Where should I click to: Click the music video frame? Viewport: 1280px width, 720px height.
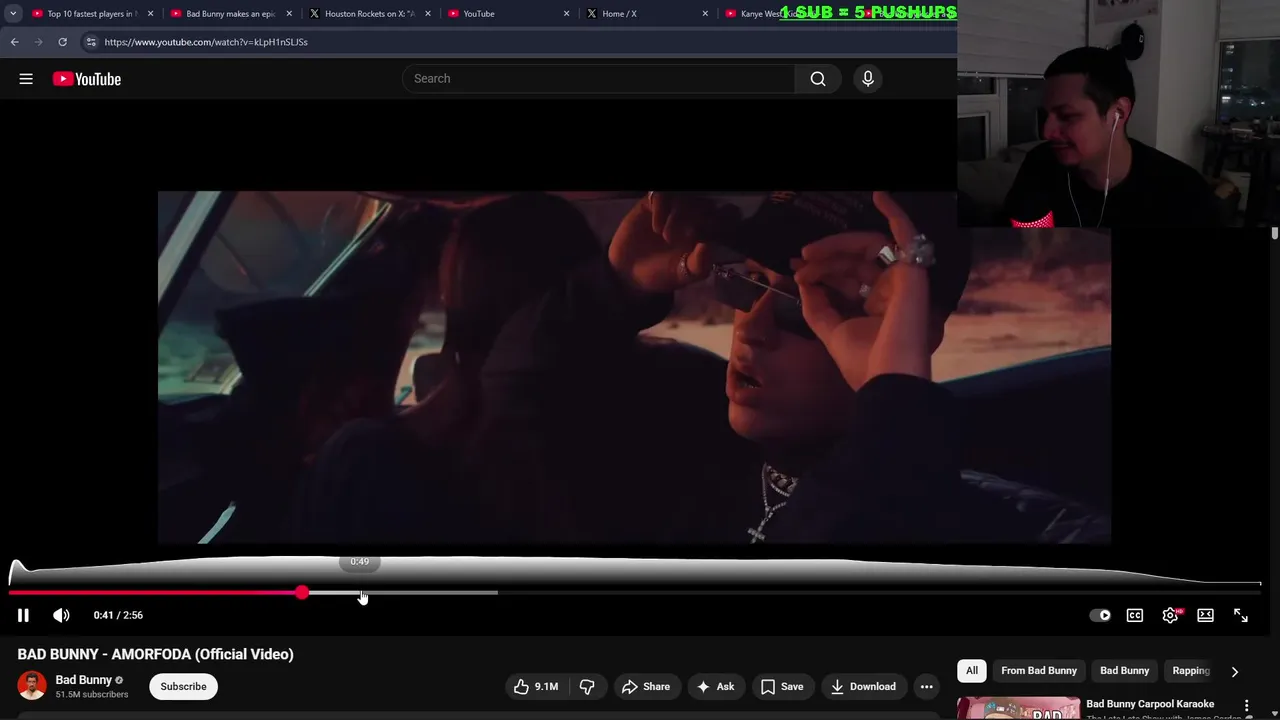[x=634, y=367]
